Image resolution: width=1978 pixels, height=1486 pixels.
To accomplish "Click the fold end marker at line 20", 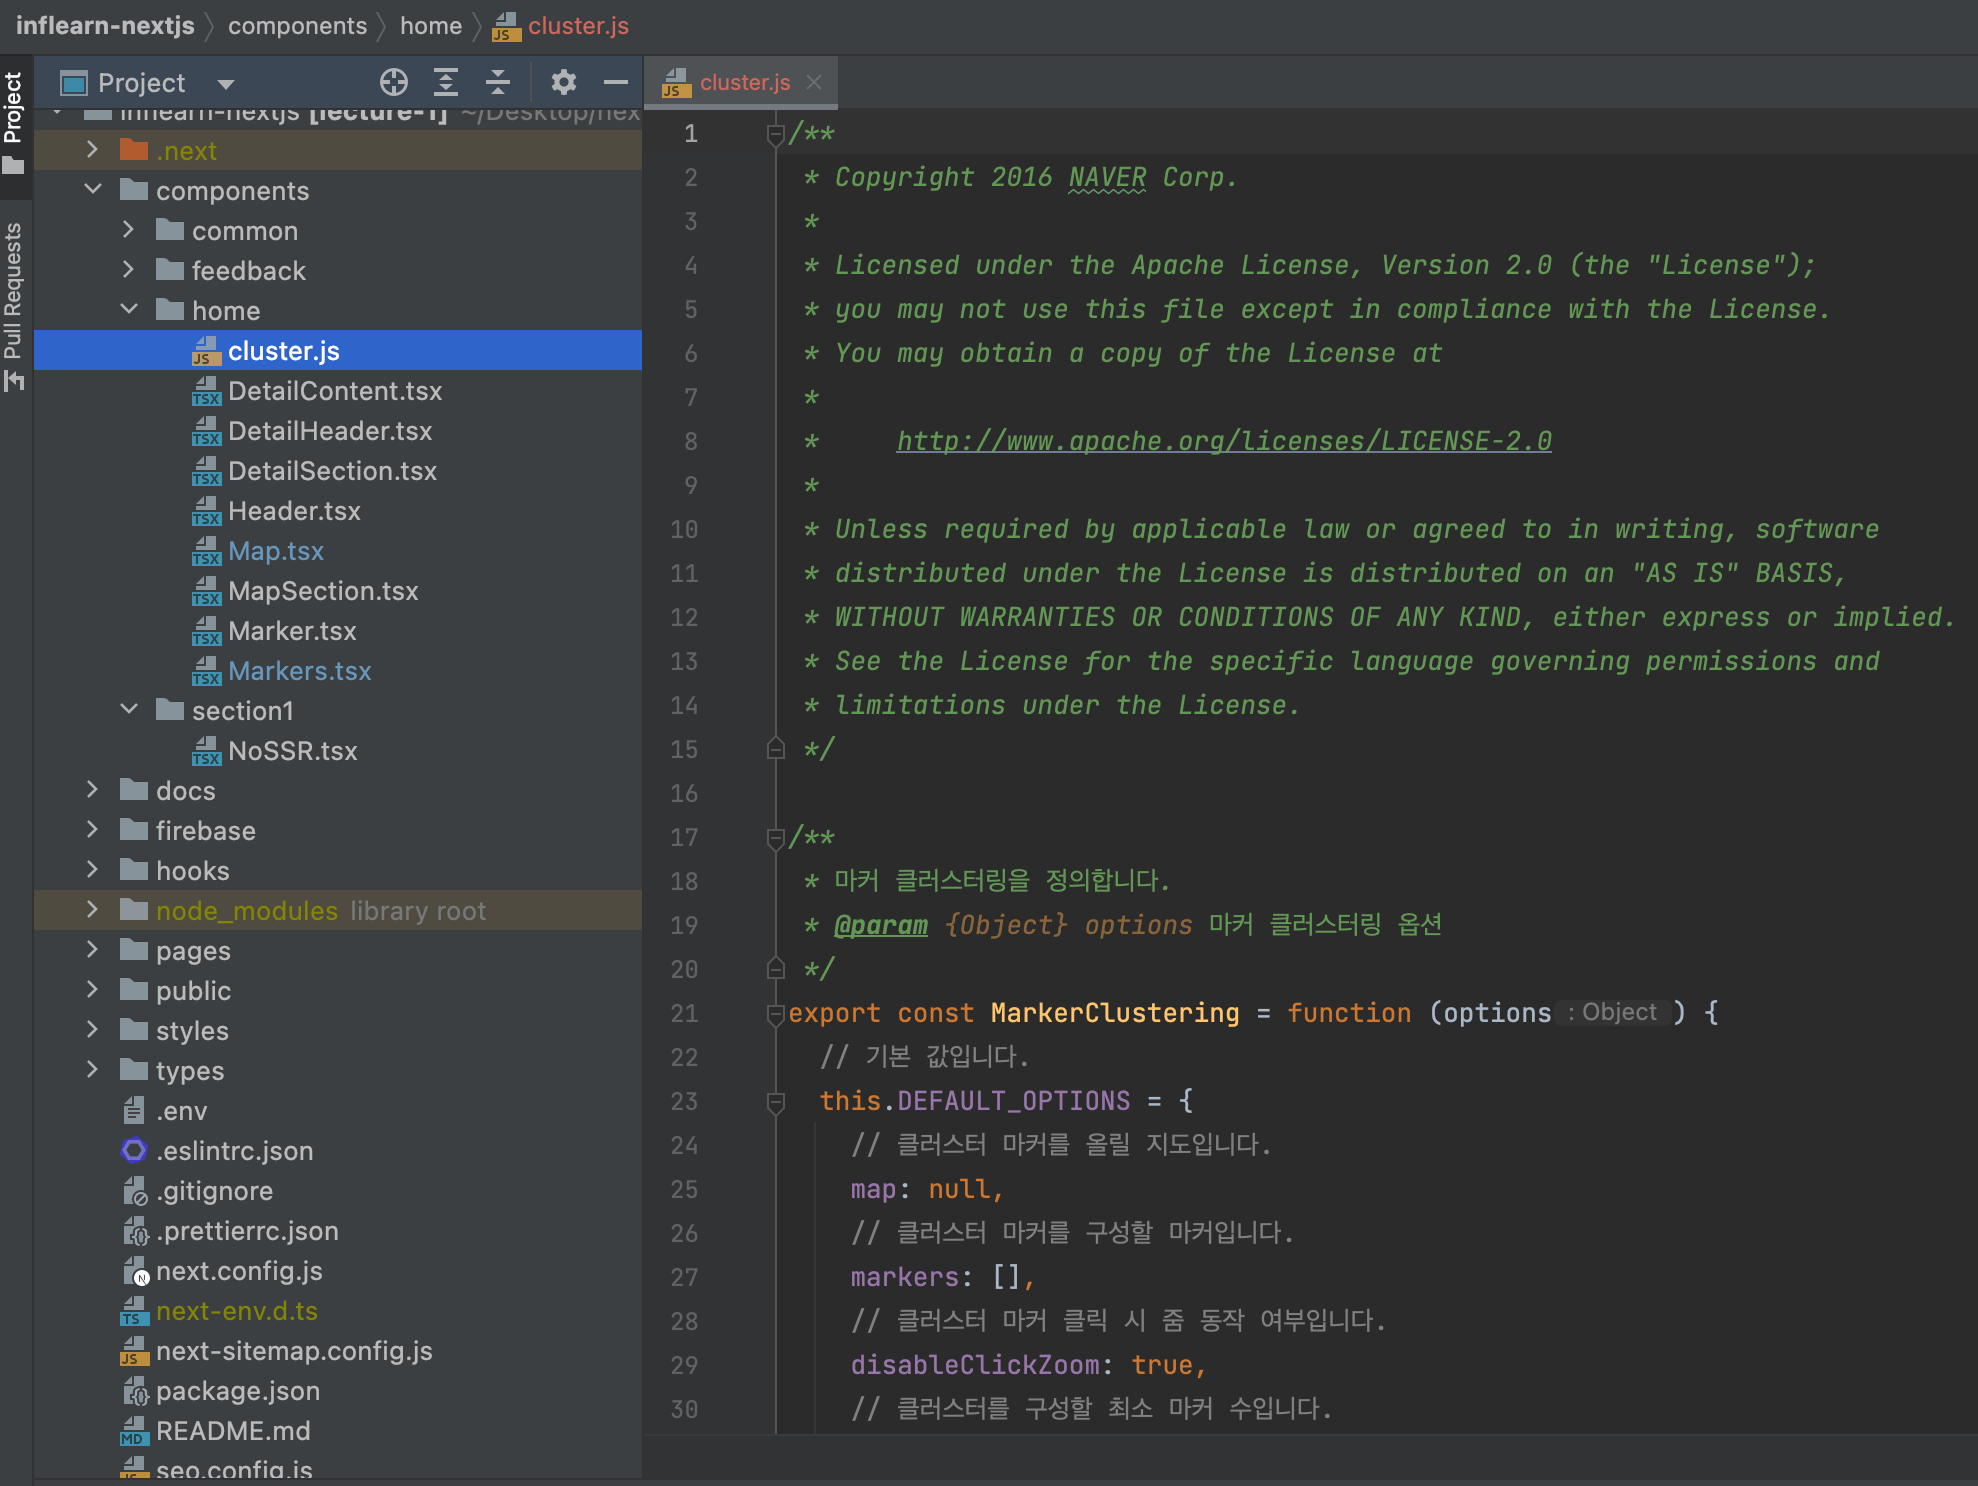I will tap(775, 969).
